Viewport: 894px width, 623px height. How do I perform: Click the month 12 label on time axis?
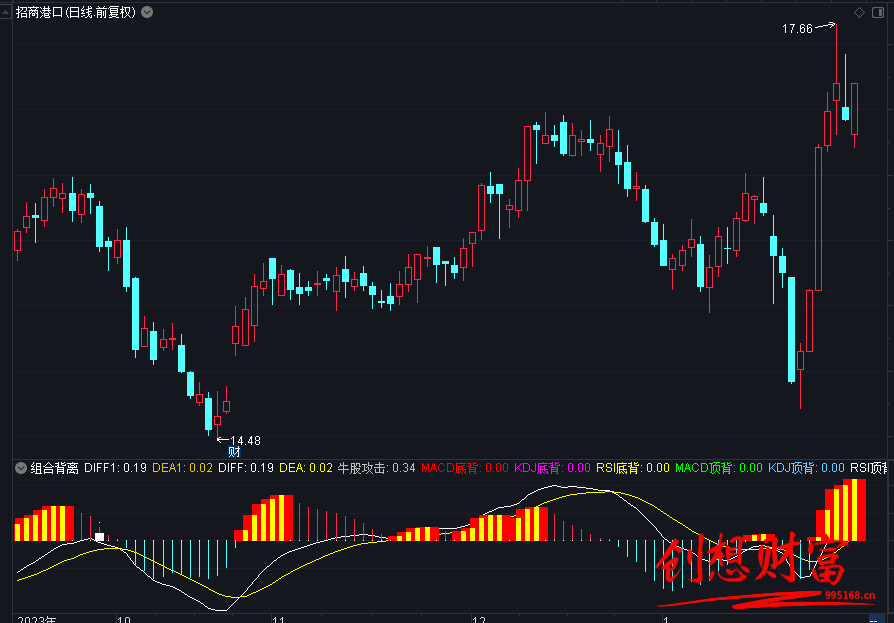[x=479, y=619]
